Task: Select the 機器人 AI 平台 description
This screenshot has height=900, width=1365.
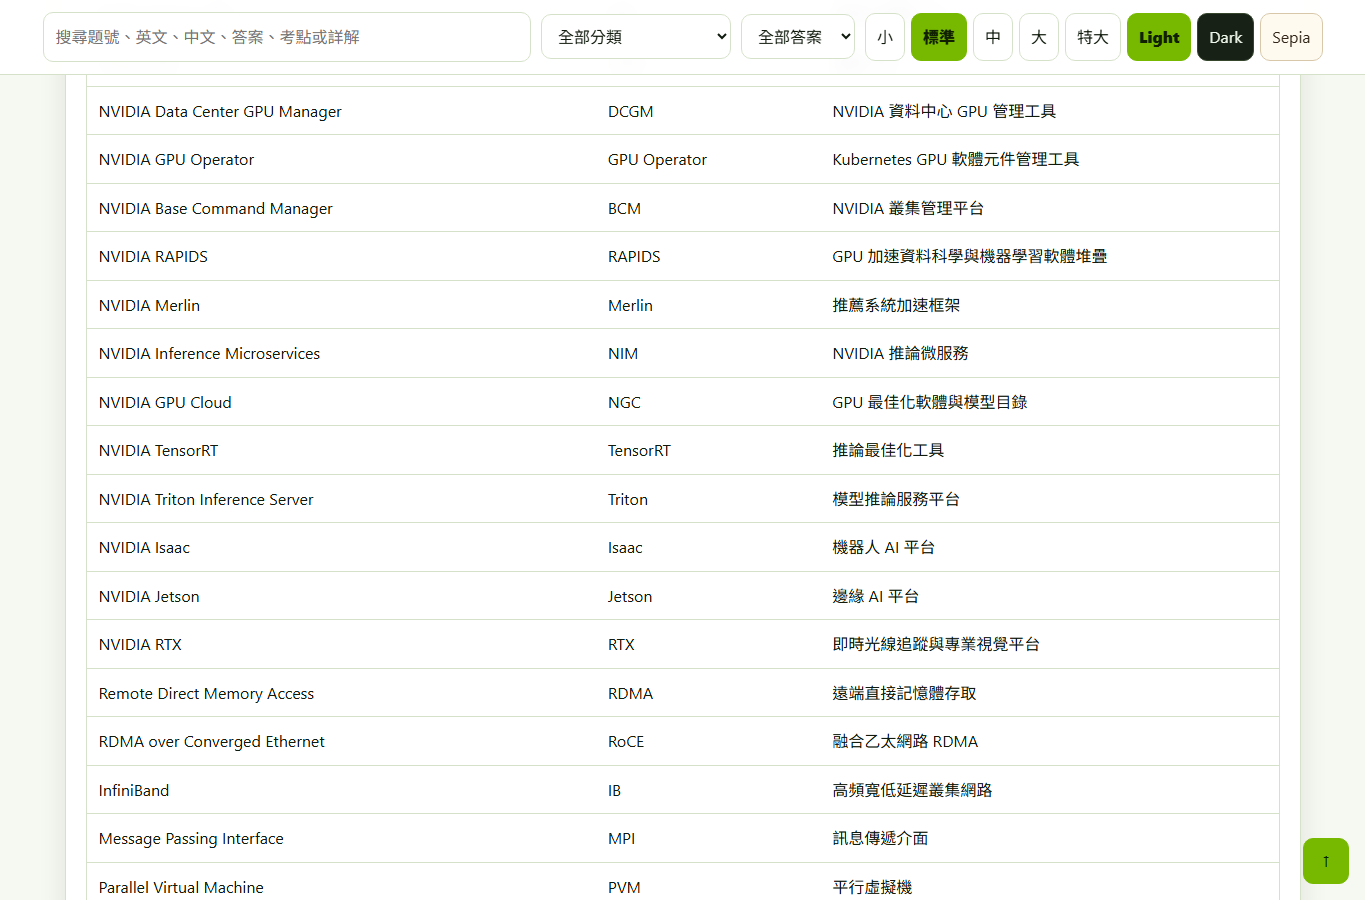Action: [x=884, y=548]
